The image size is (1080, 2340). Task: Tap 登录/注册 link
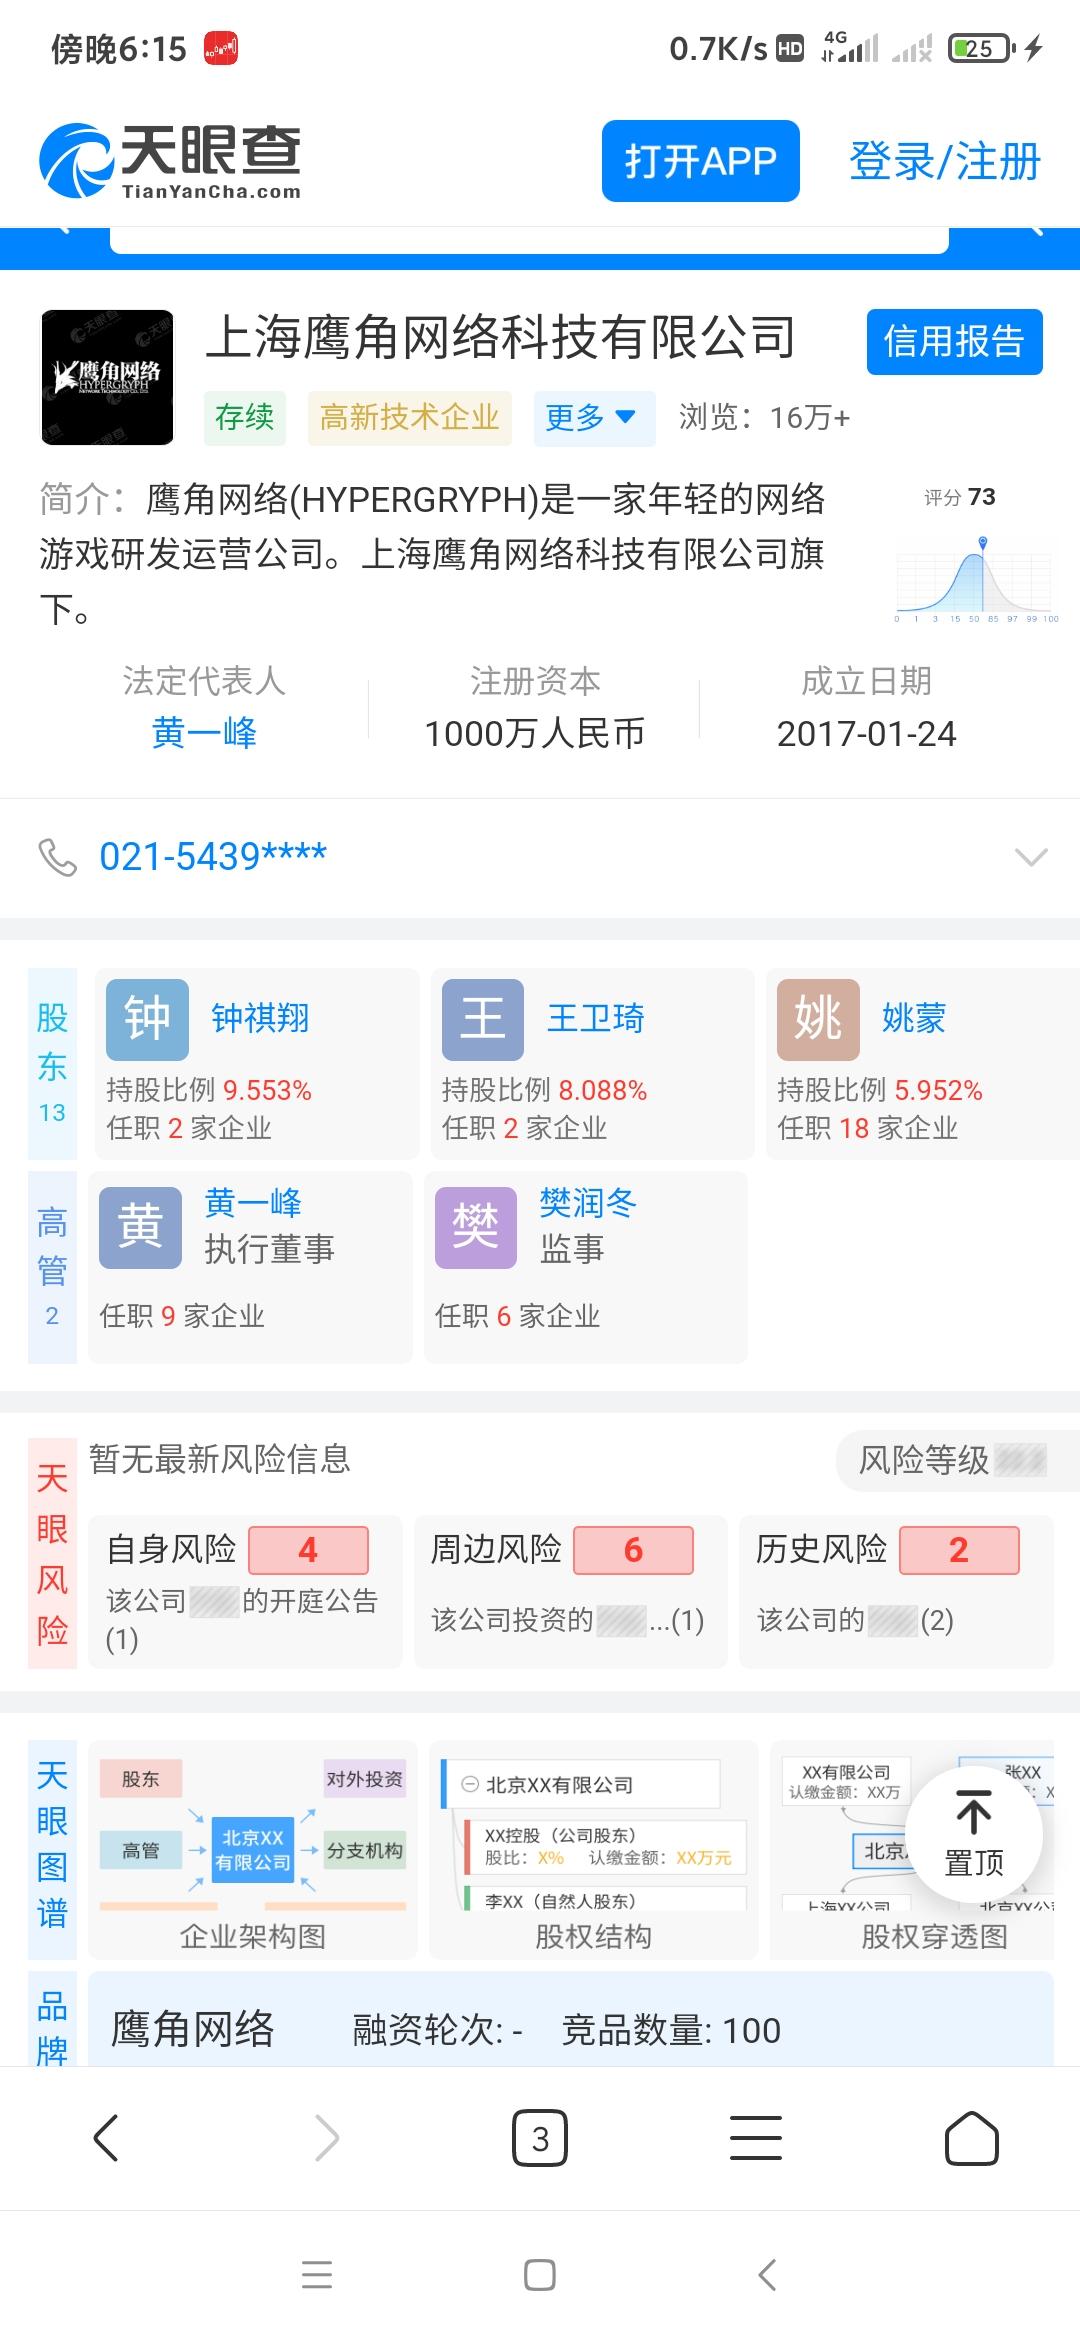pos(945,161)
